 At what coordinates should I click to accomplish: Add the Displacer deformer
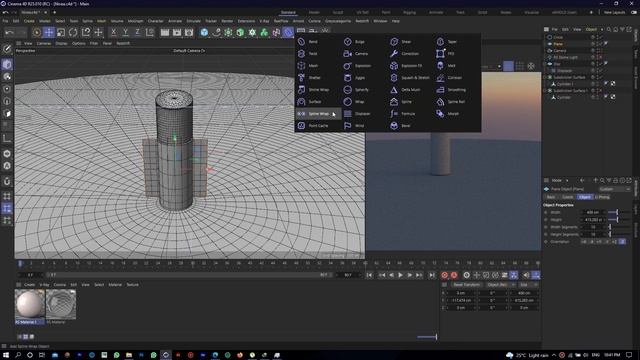[357, 114]
